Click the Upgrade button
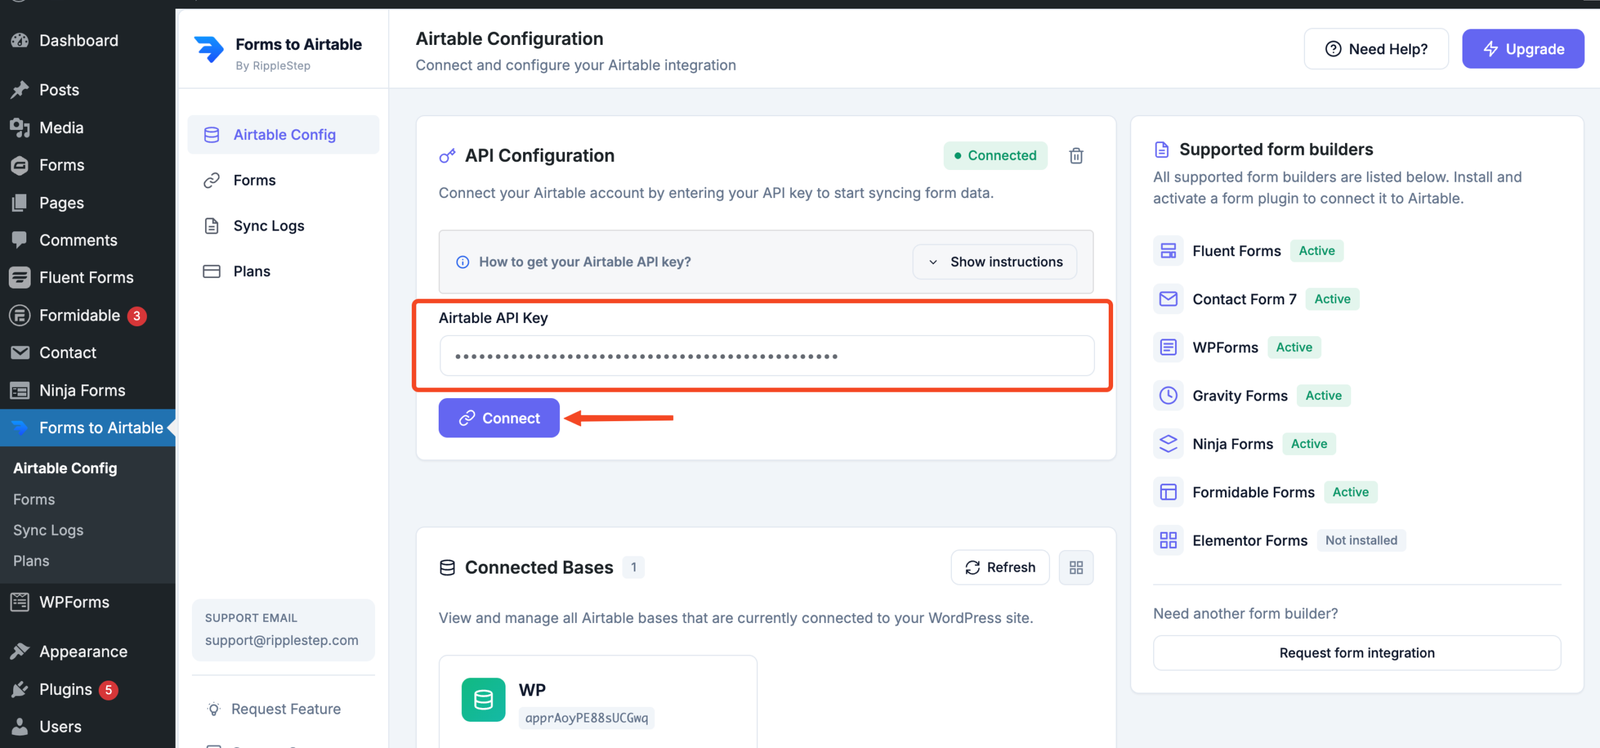Image resolution: width=1600 pixels, height=748 pixels. pos(1523,49)
